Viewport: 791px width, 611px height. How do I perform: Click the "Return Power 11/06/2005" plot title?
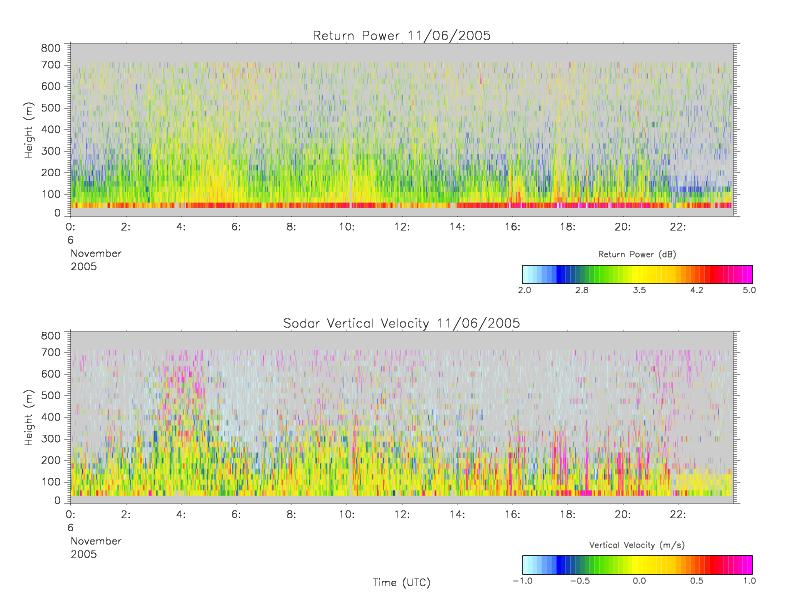tap(402, 36)
